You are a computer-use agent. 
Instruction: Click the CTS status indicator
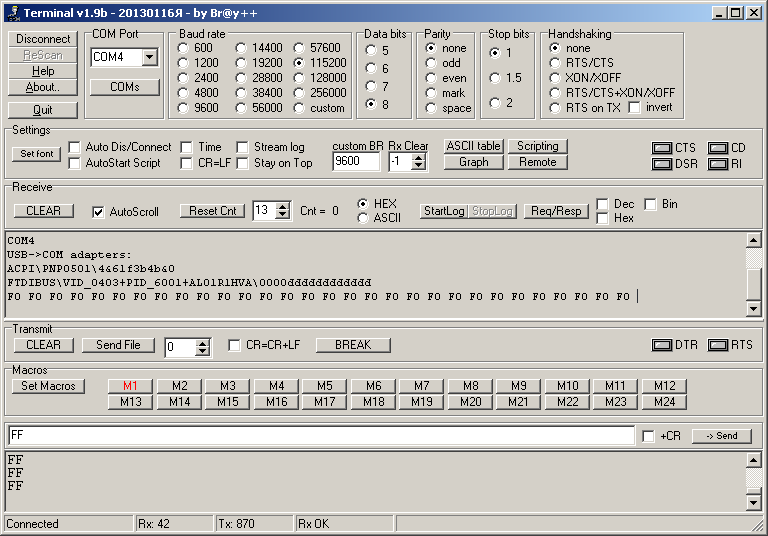(661, 148)
